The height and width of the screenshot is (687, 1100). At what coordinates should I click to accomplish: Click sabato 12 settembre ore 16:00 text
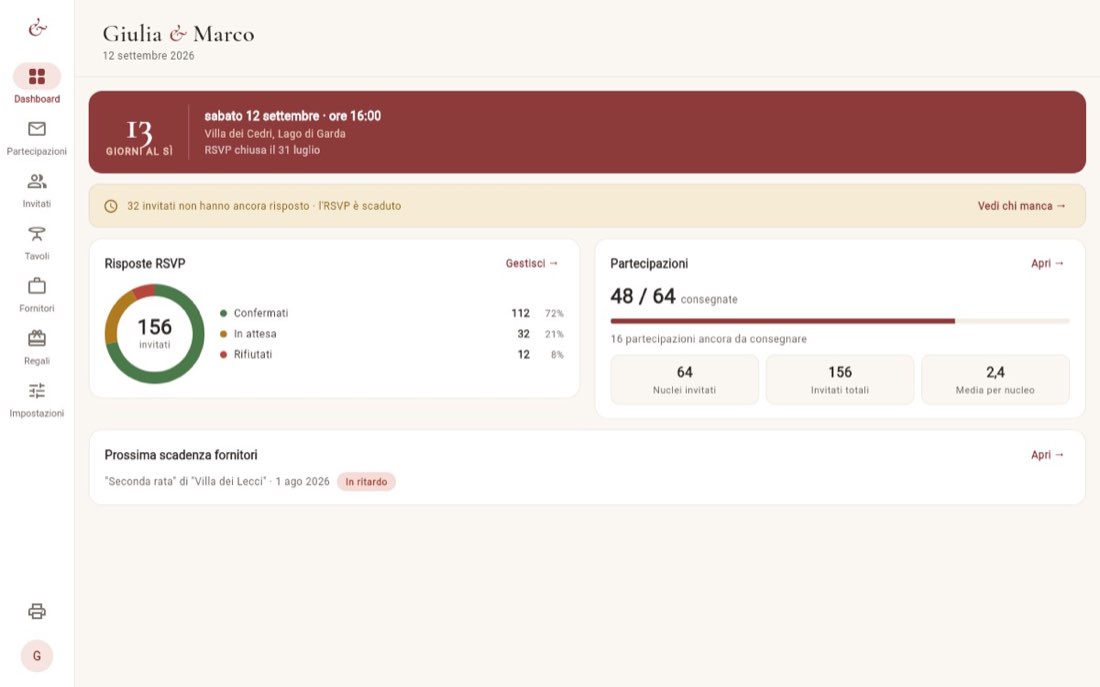[x=293, y=116]
